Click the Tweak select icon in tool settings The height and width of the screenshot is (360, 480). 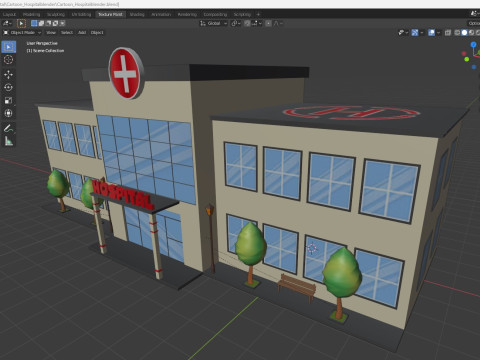(21, 23)
